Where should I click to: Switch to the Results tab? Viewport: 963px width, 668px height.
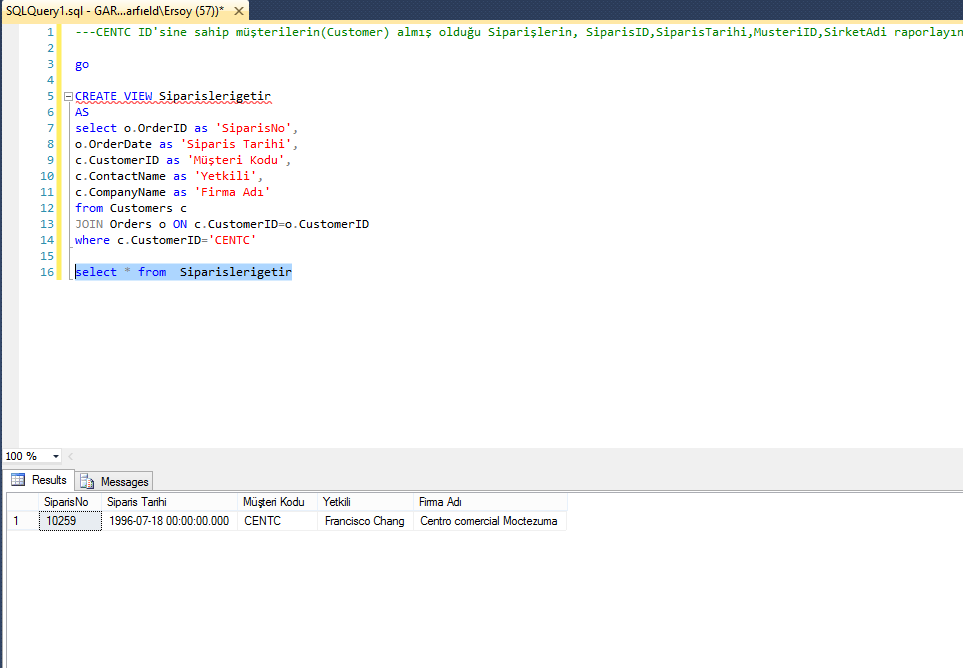[x=39, y=480]
